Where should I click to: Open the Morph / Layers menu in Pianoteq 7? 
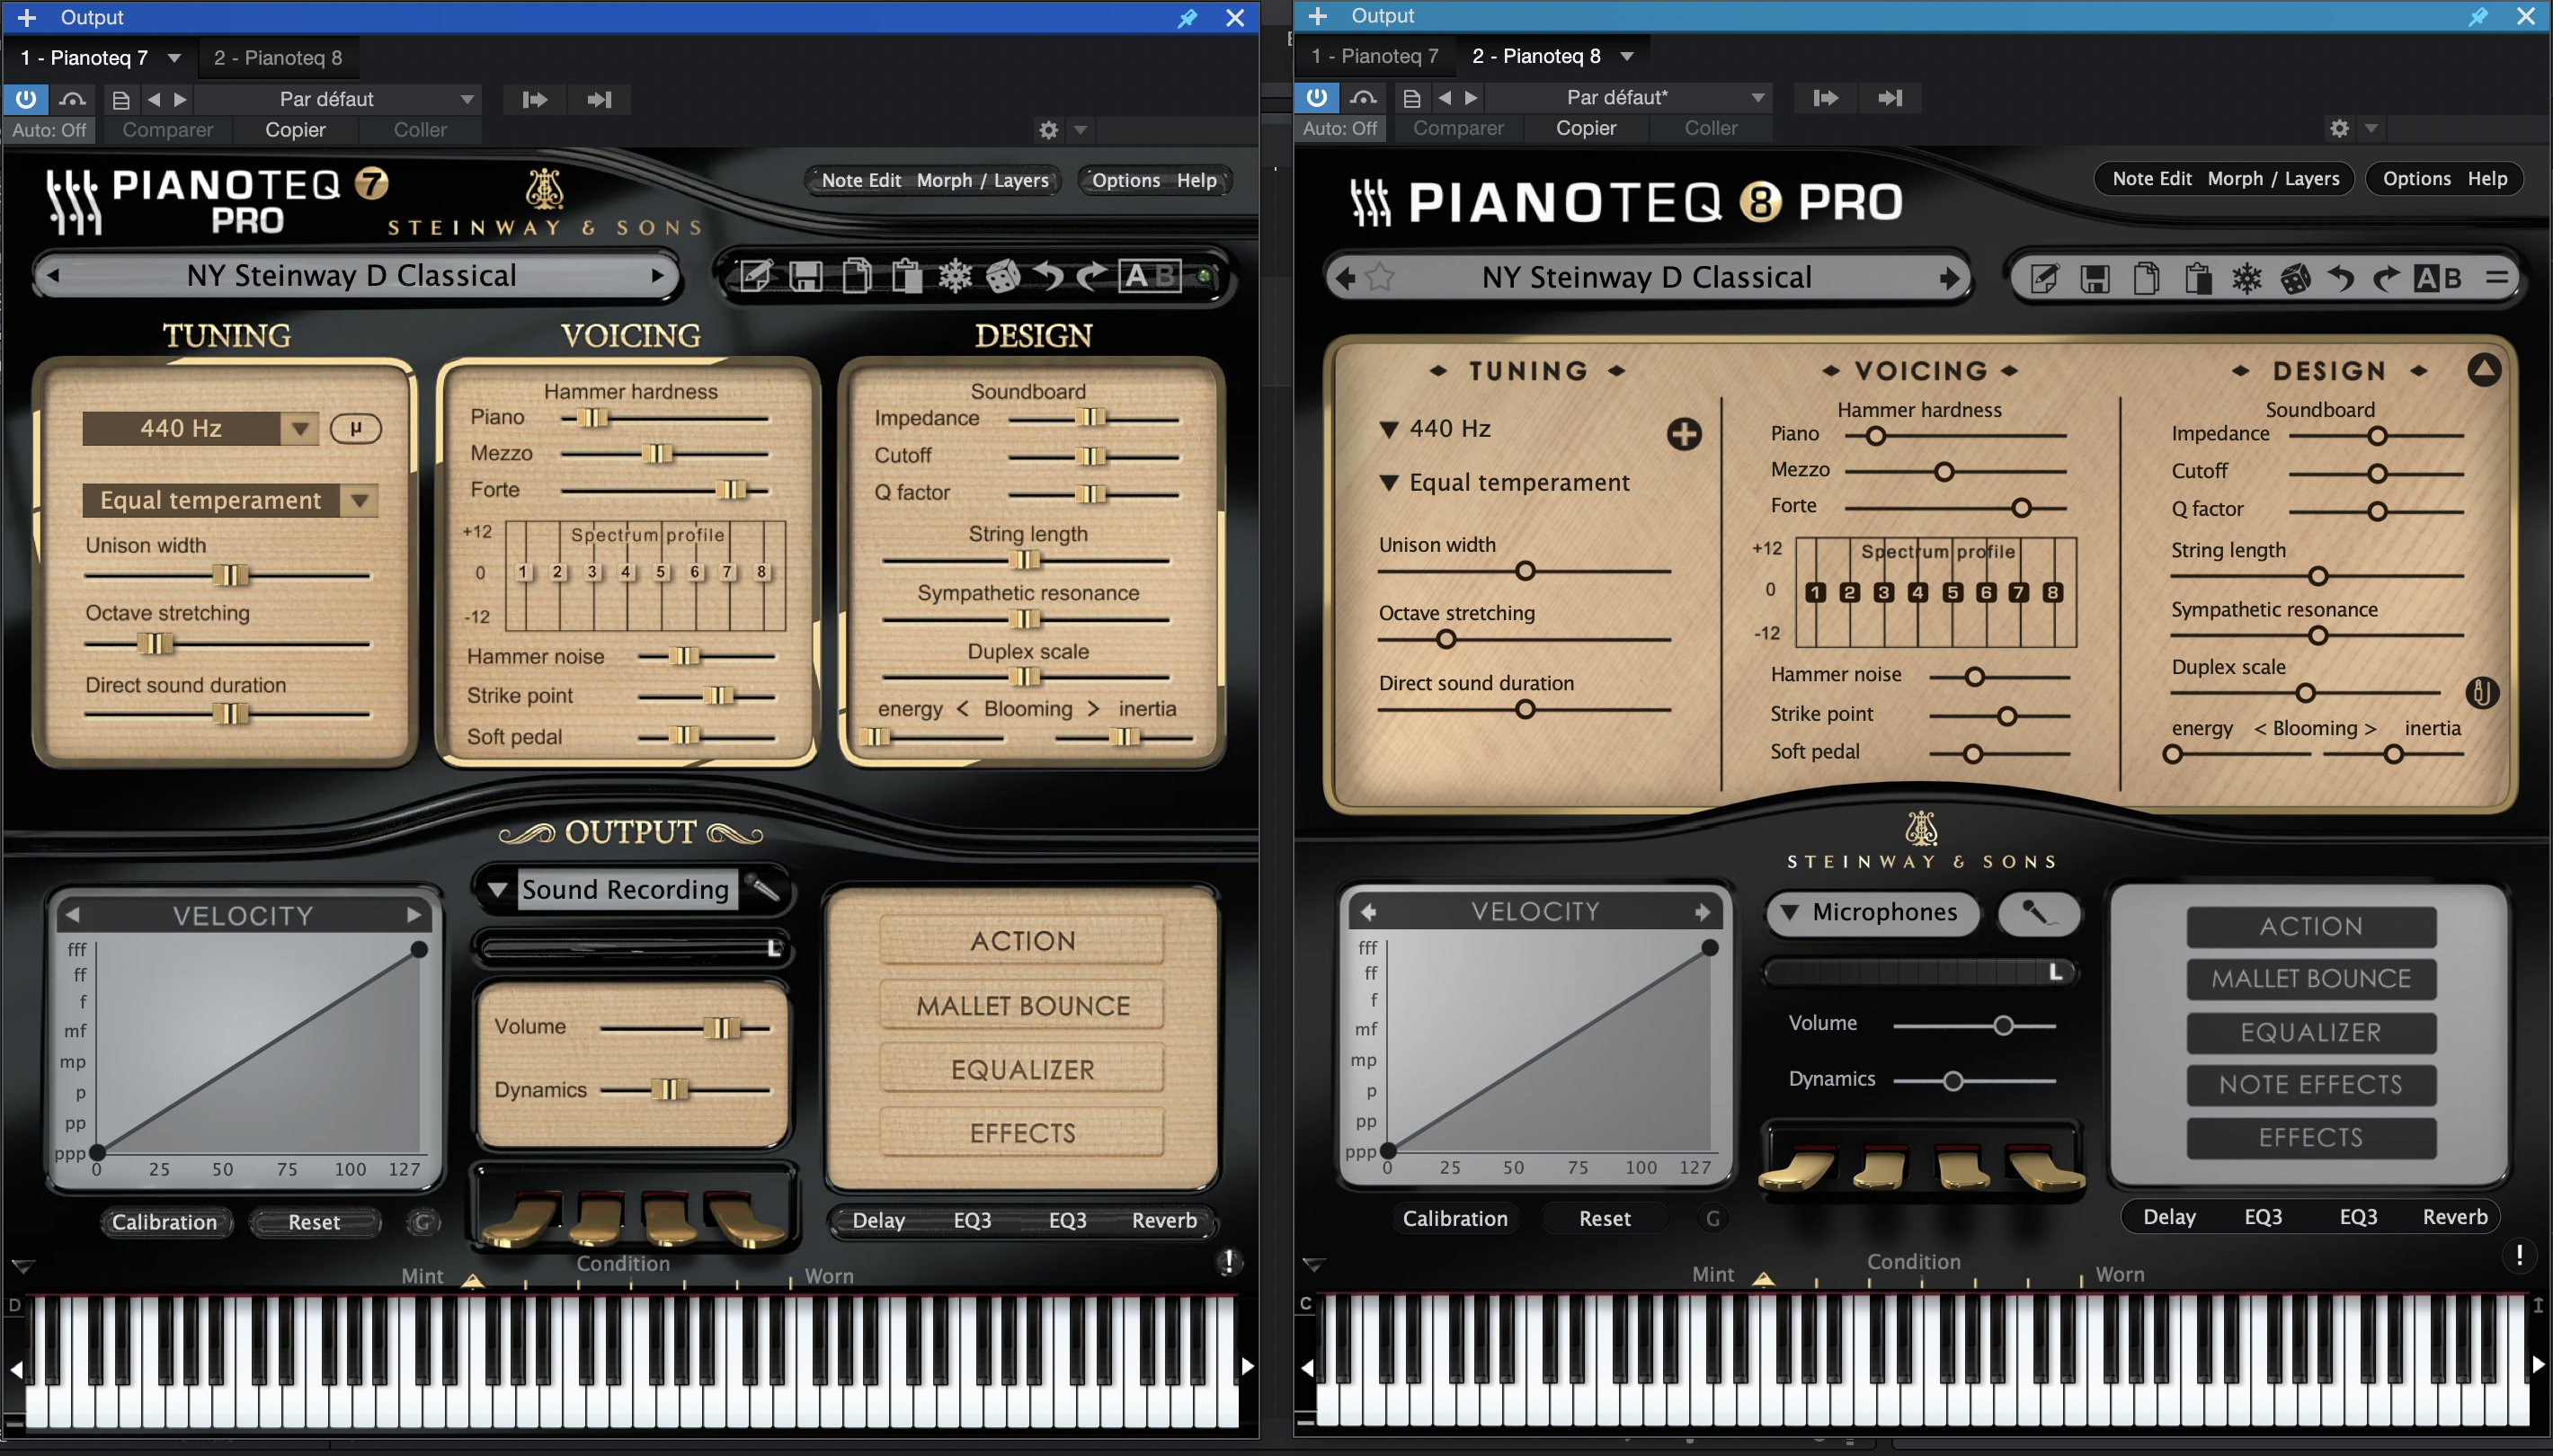tap(983, 181)
